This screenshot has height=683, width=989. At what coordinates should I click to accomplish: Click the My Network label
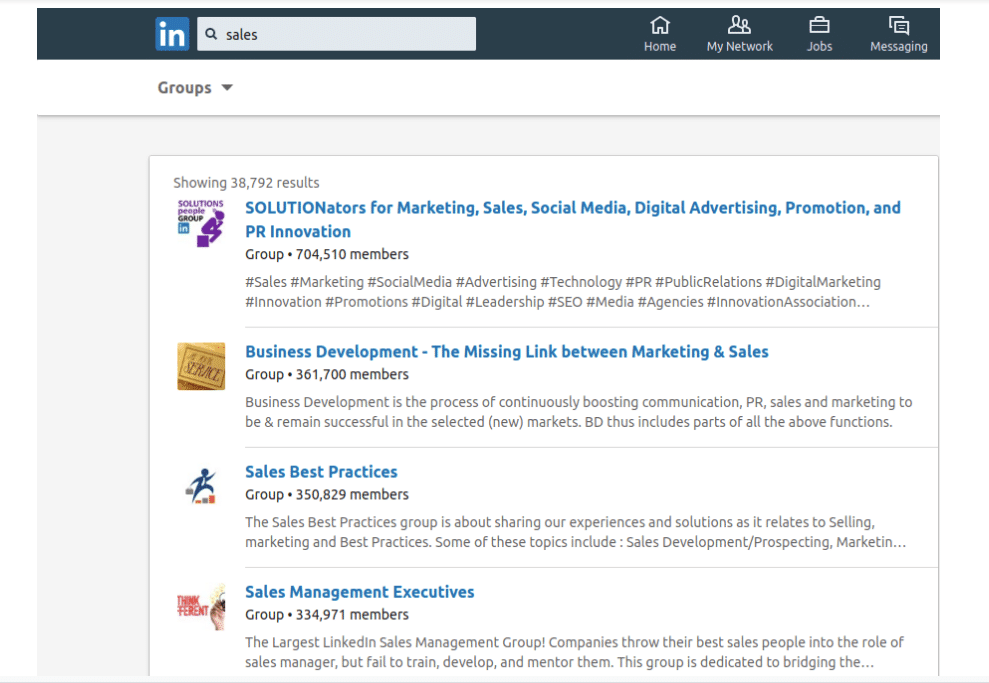click(x=739, y=47)
